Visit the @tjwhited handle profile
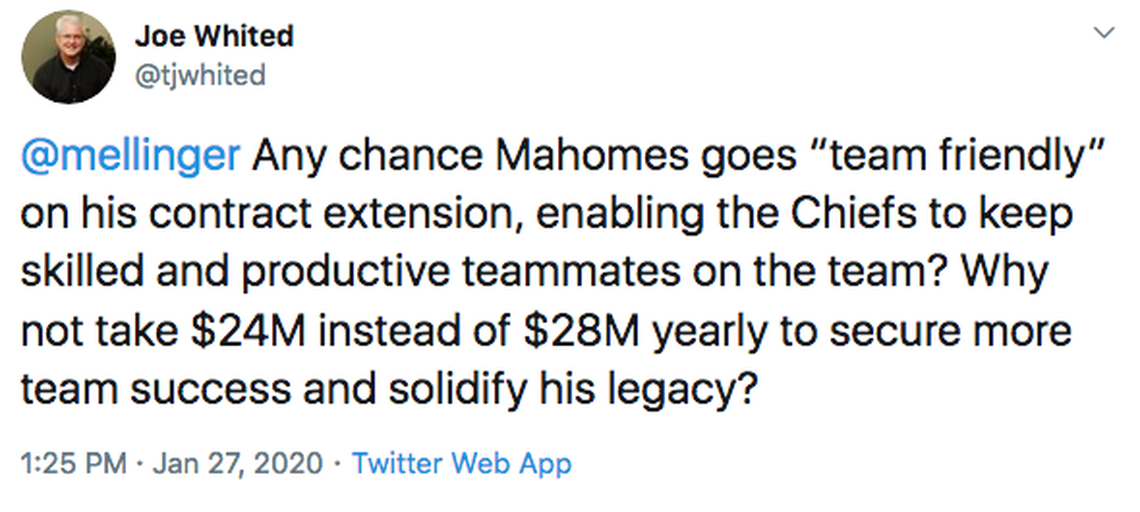The width and height of the screenshot is (1140, 512). click(x=199, y=74)
